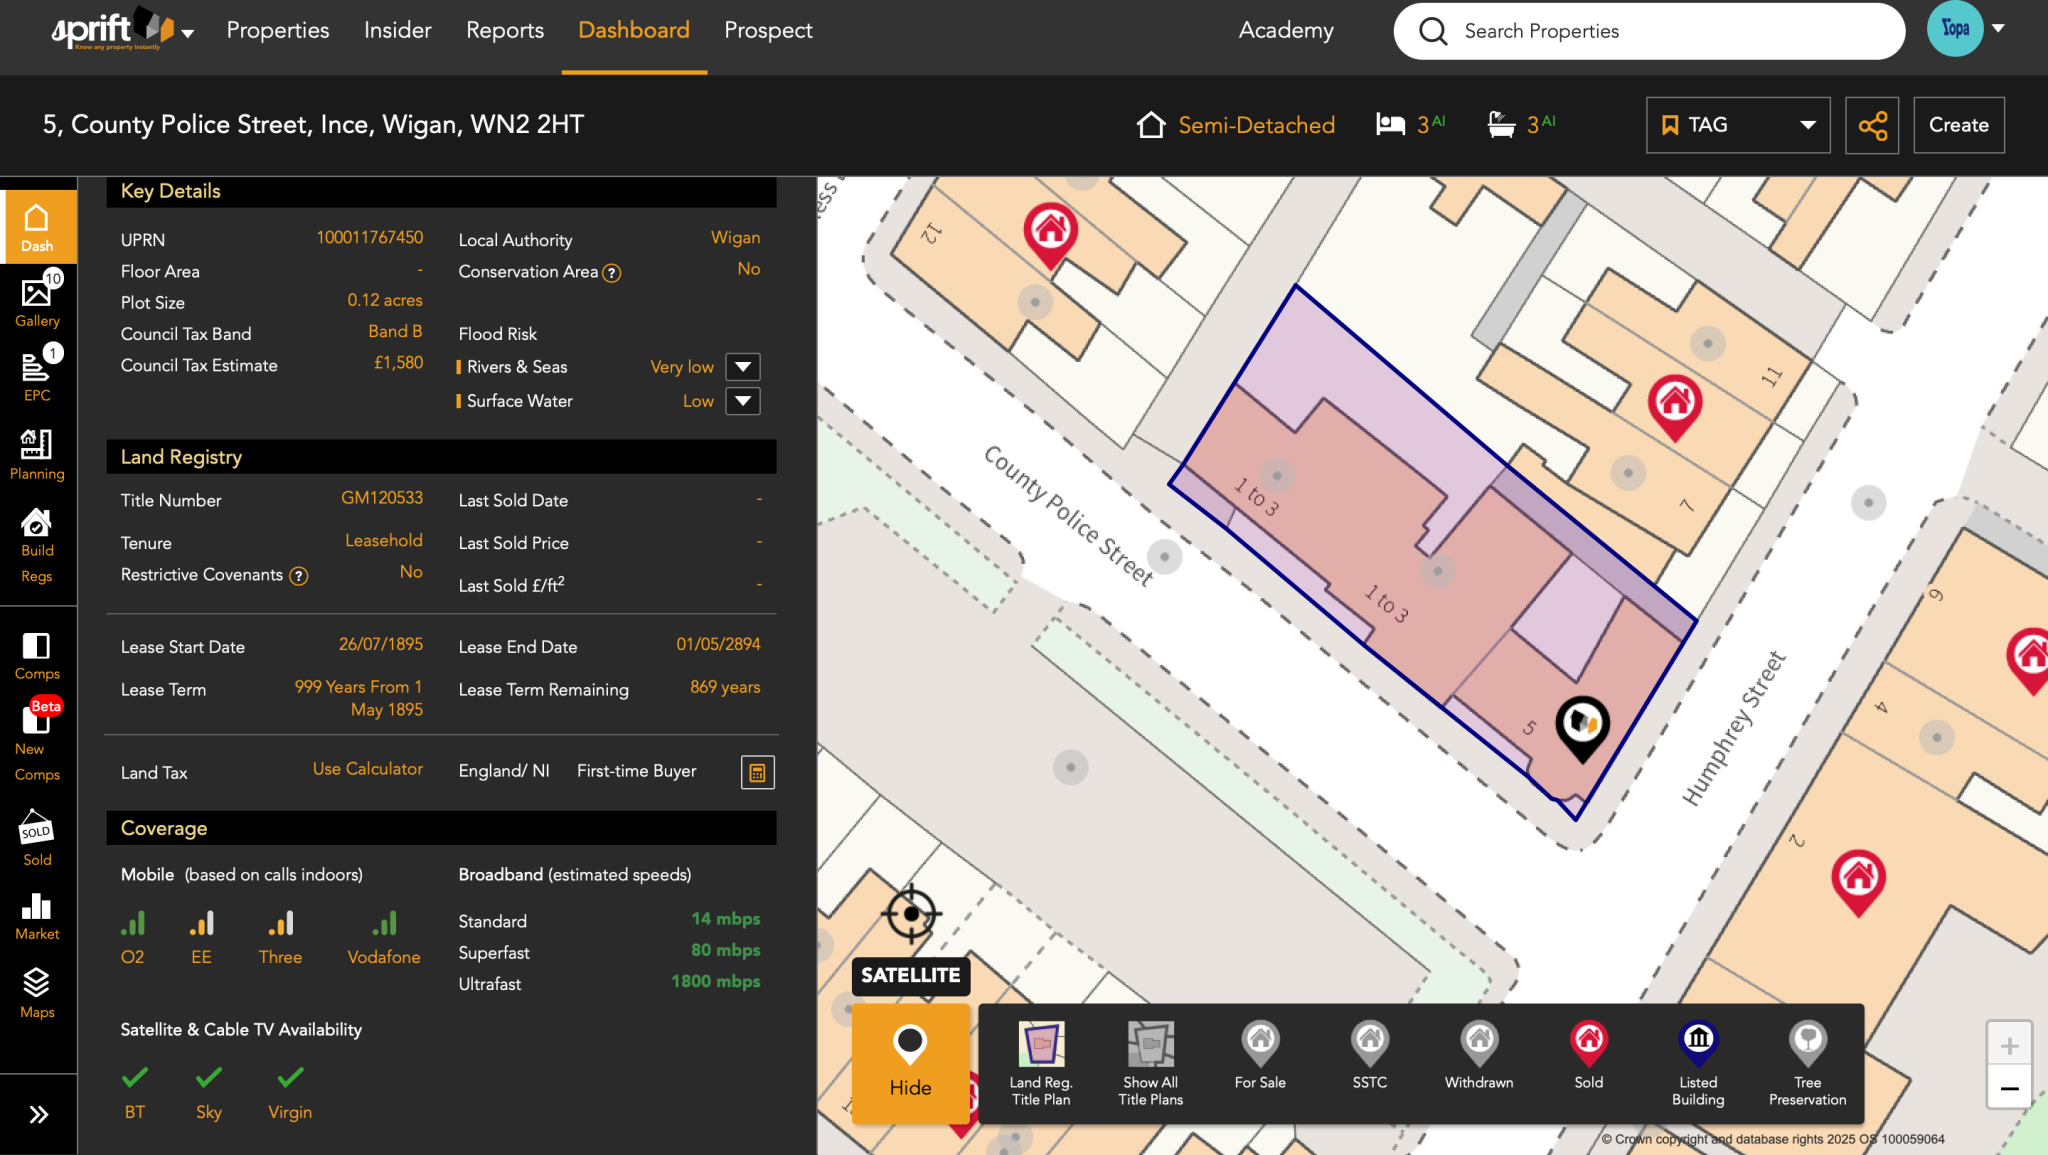This screenshot has width=2048, height=1155.
Task: Go to Planning in the sidebar
Action: pyautogui.click(x=37, y=454)
